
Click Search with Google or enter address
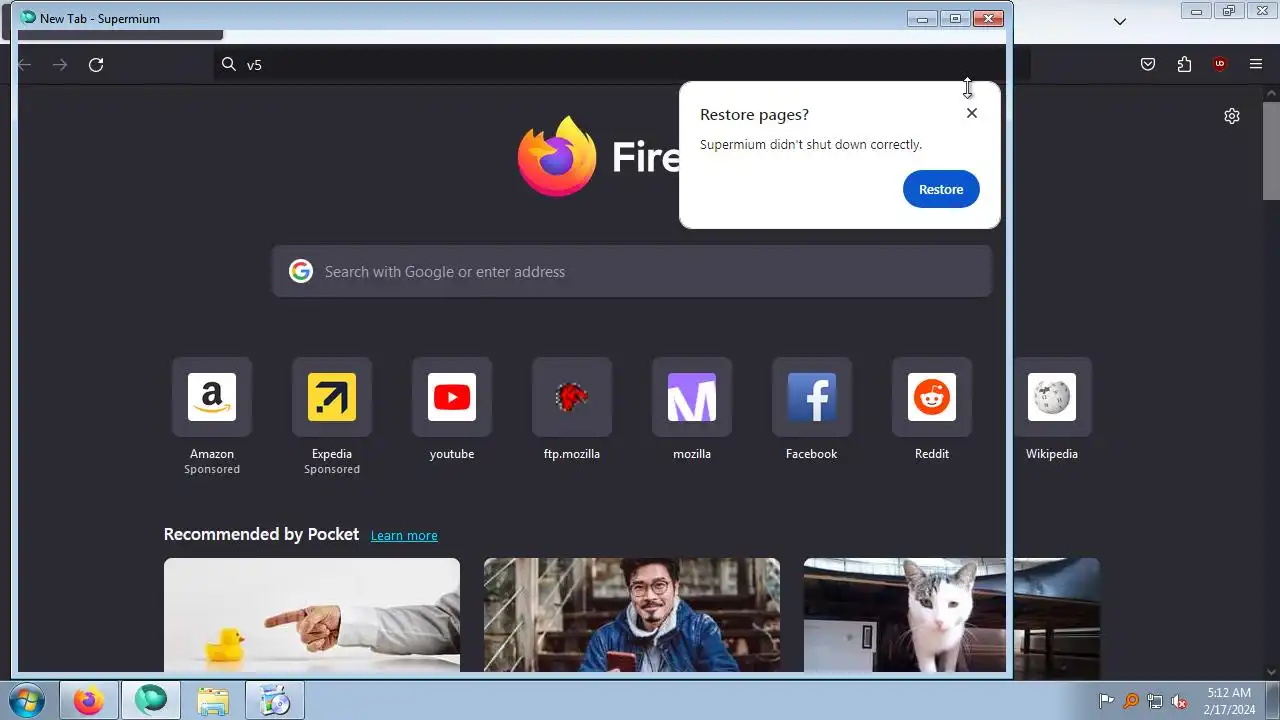coord(632,272)
